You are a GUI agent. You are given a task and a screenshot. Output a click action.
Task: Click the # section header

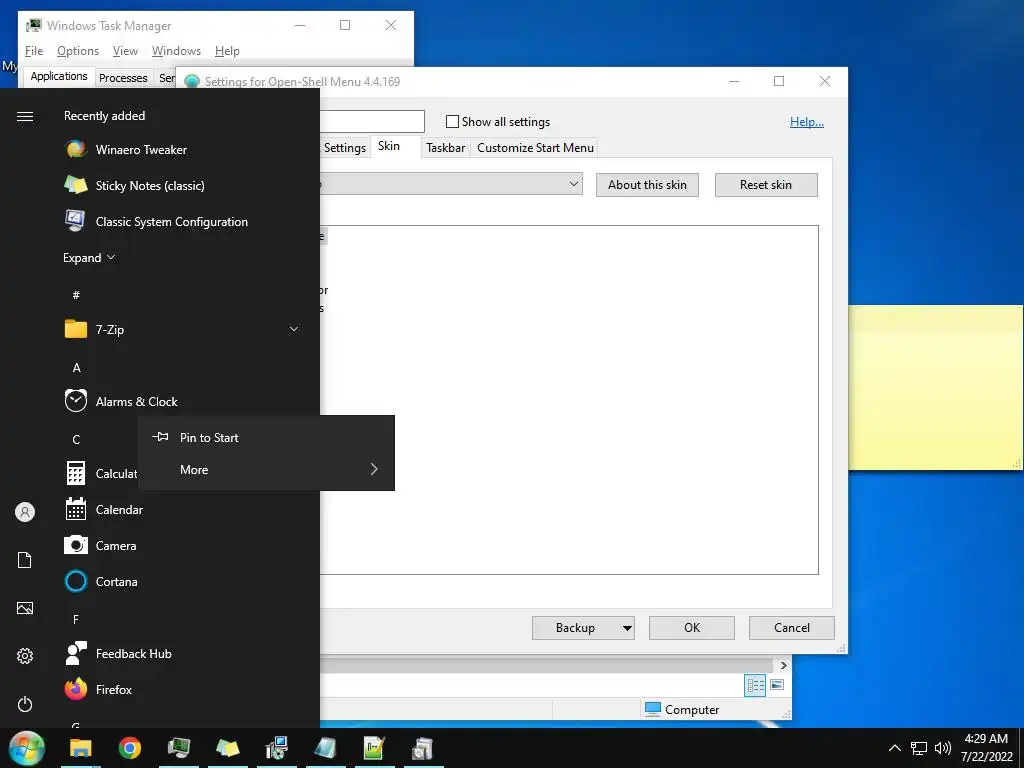coord(76,295)
